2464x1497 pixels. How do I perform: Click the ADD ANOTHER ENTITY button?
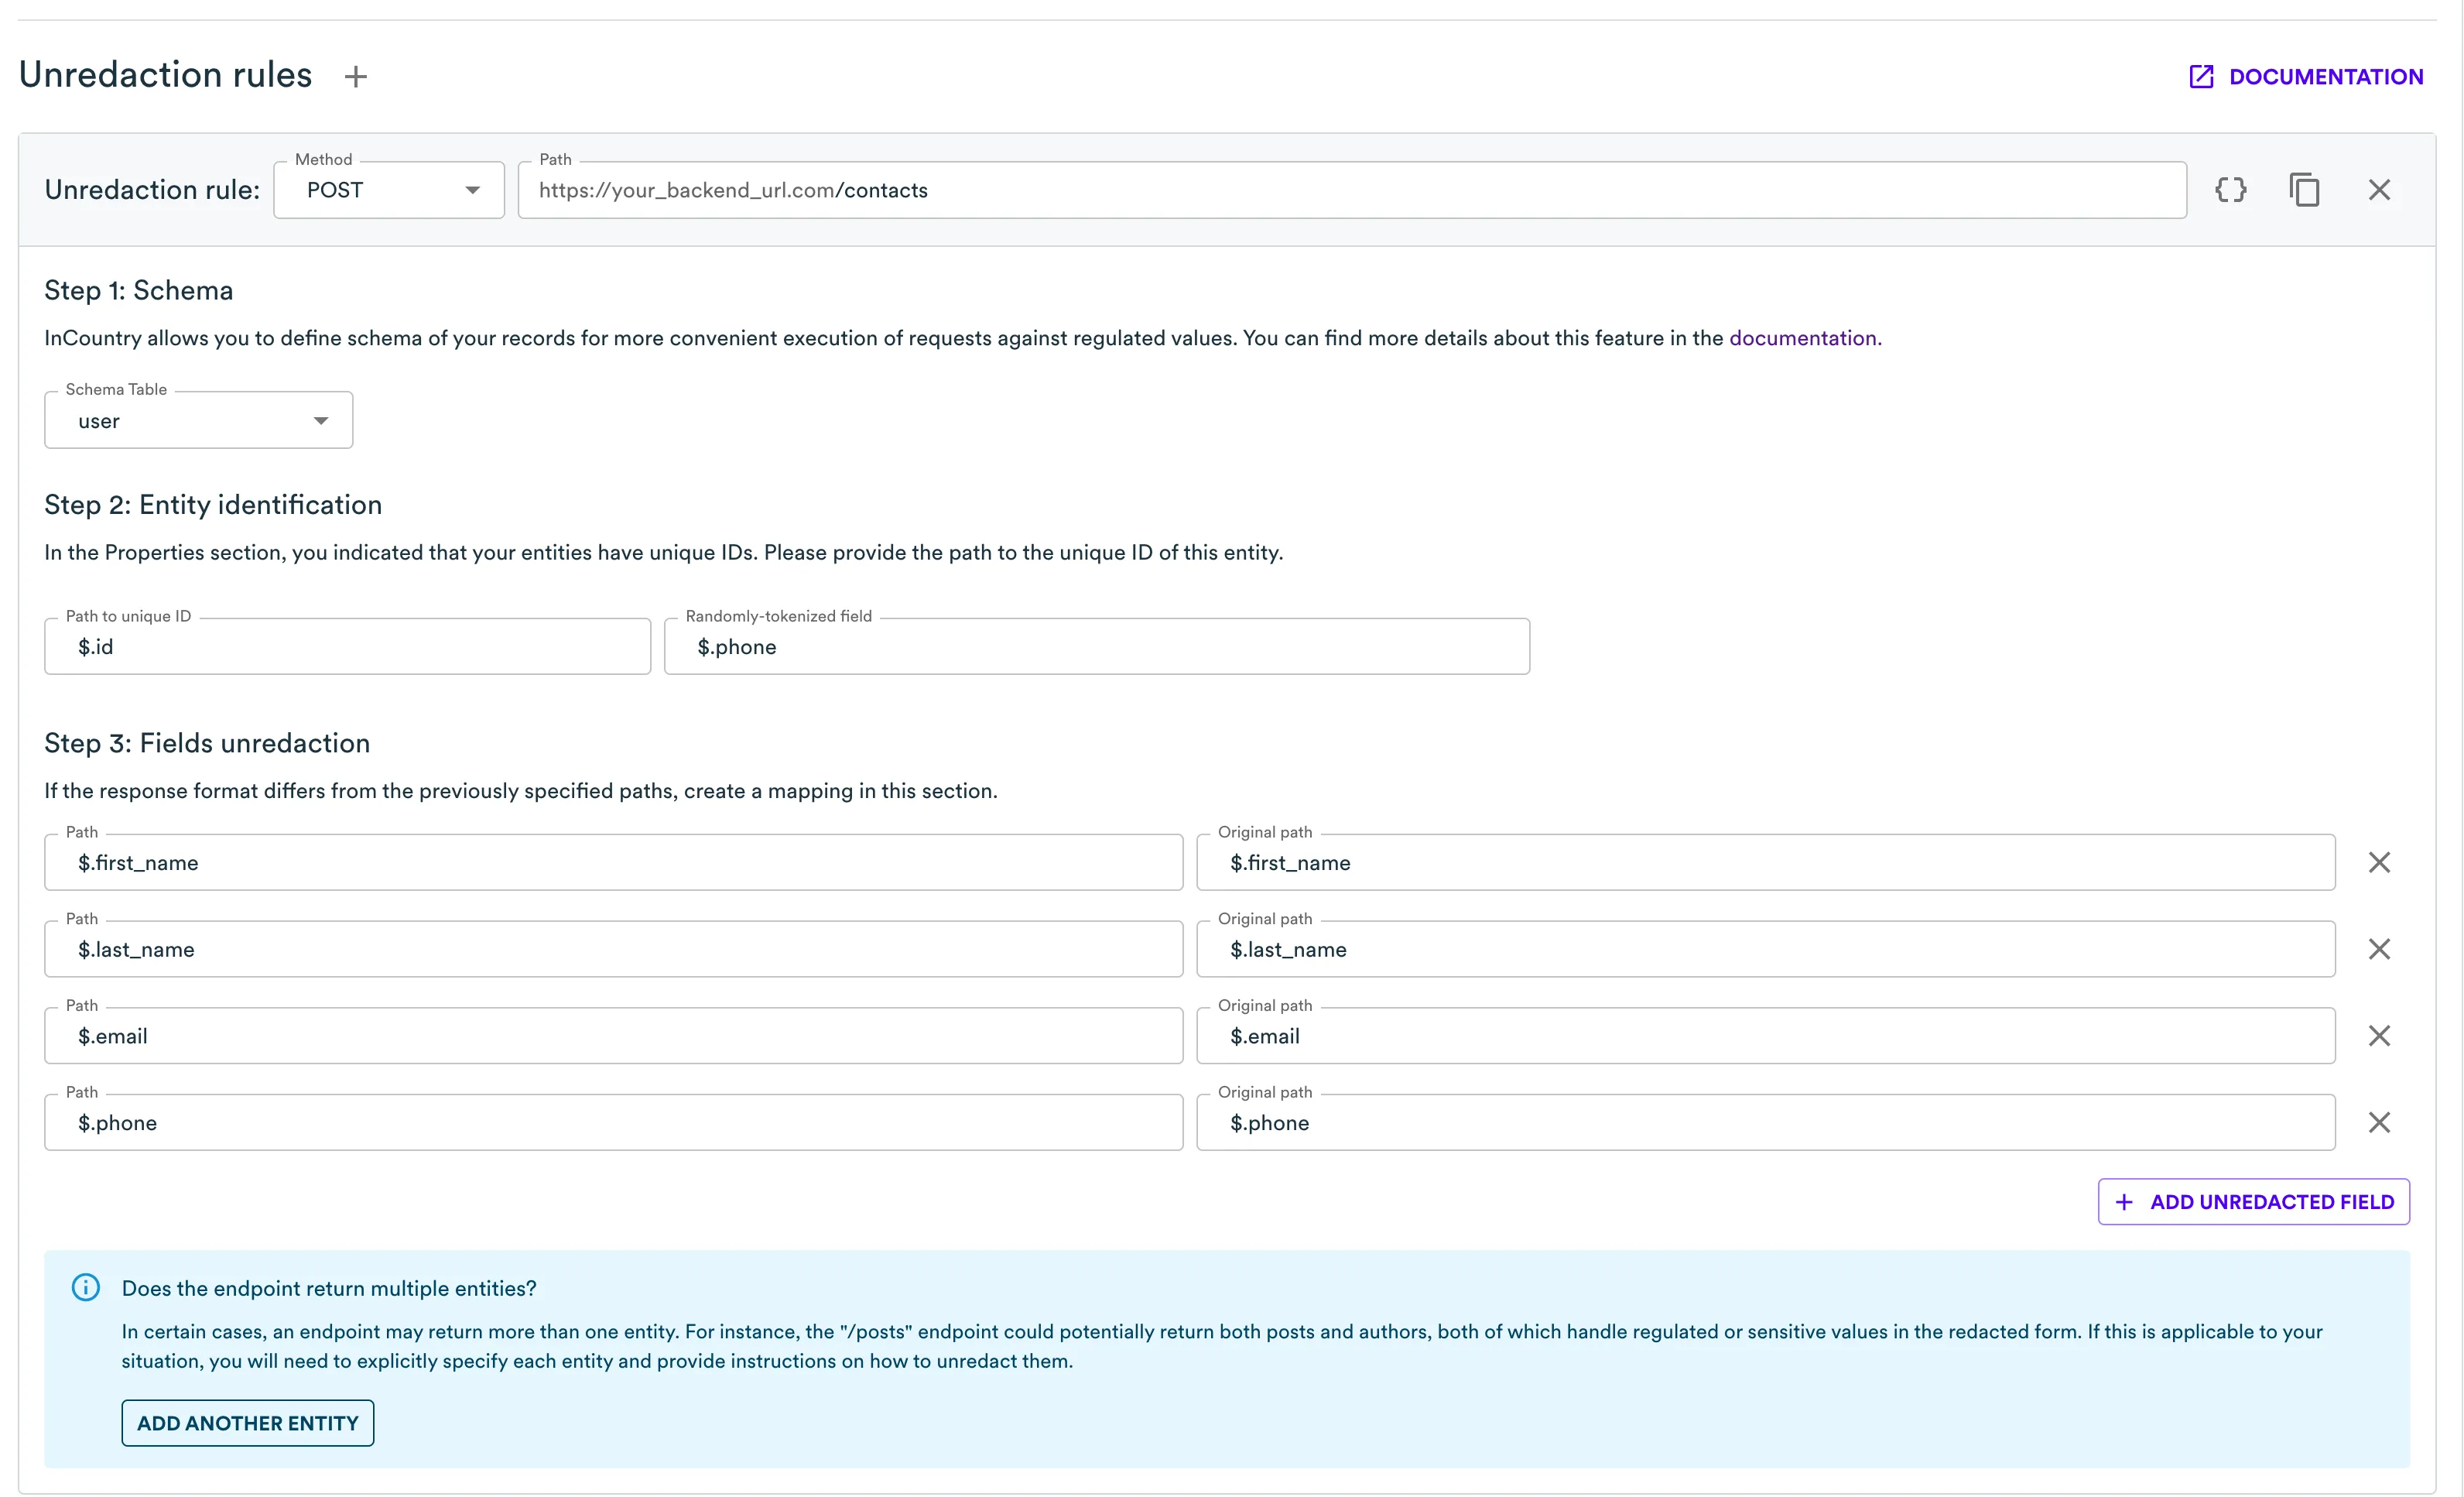248,1423
